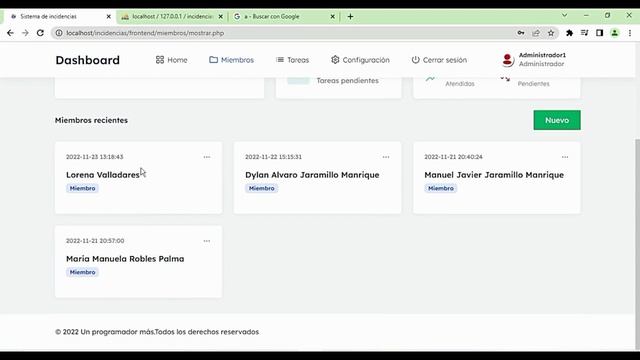Click the name Maria Manuela Robles Palma
Viewport: 640px width, 360px height.
coord(125,259)
